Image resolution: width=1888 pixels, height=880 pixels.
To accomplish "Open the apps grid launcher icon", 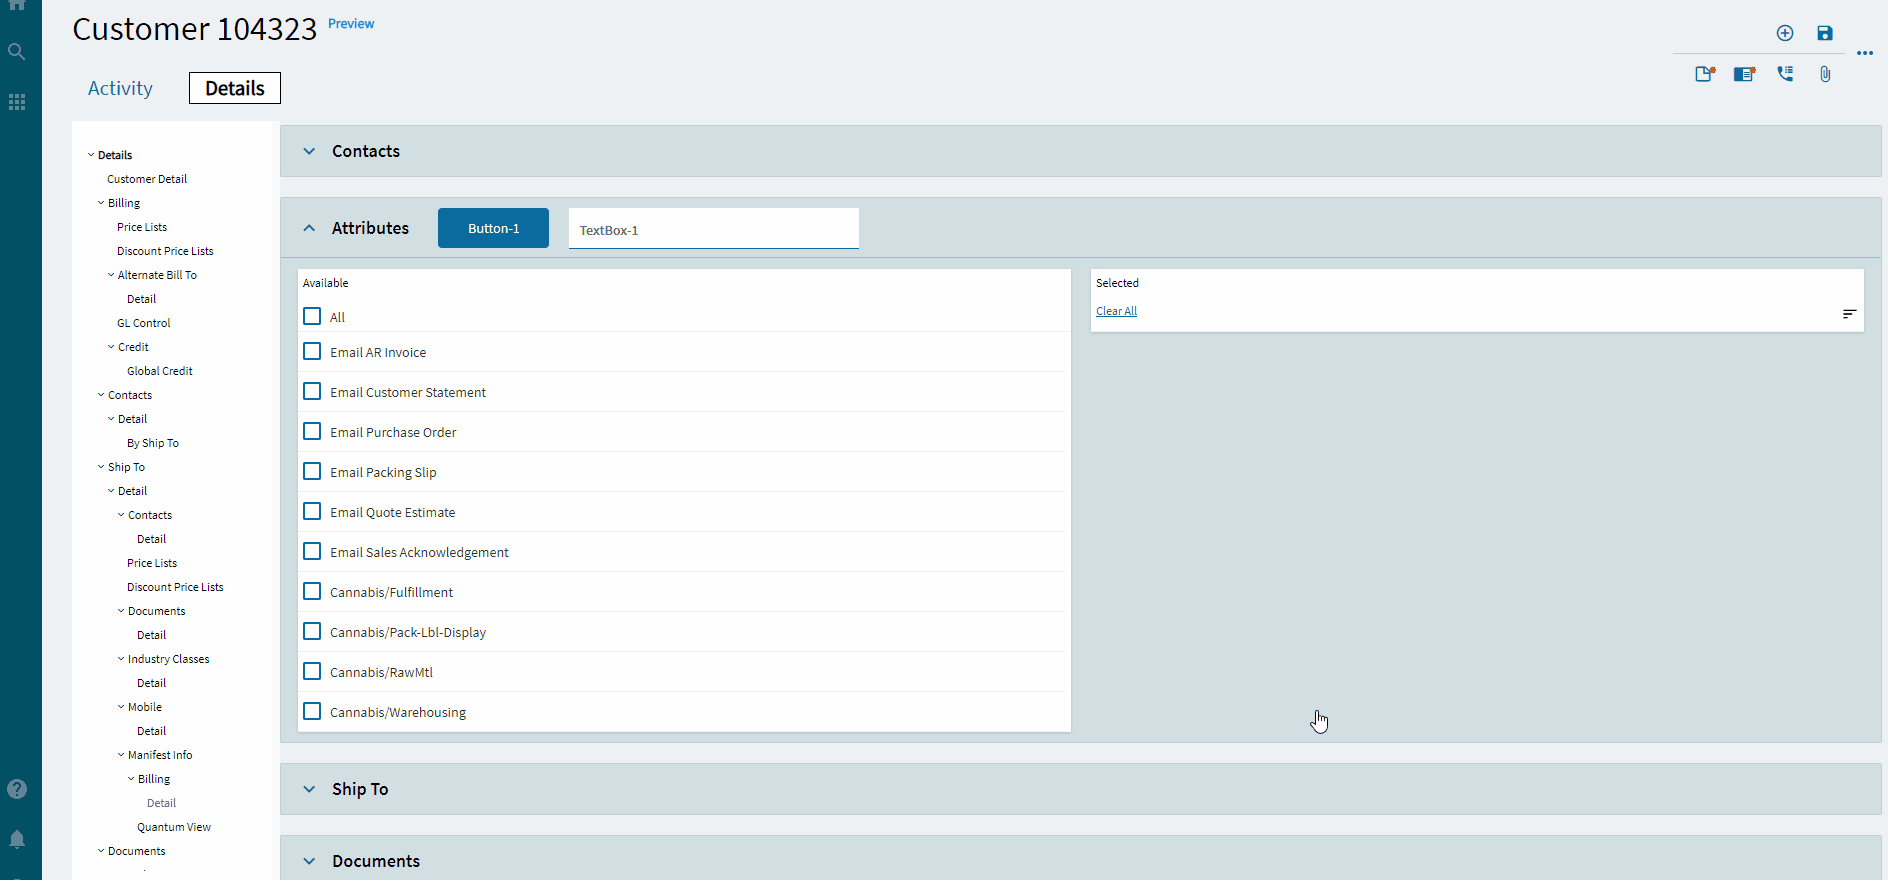I will pos(17,102).
